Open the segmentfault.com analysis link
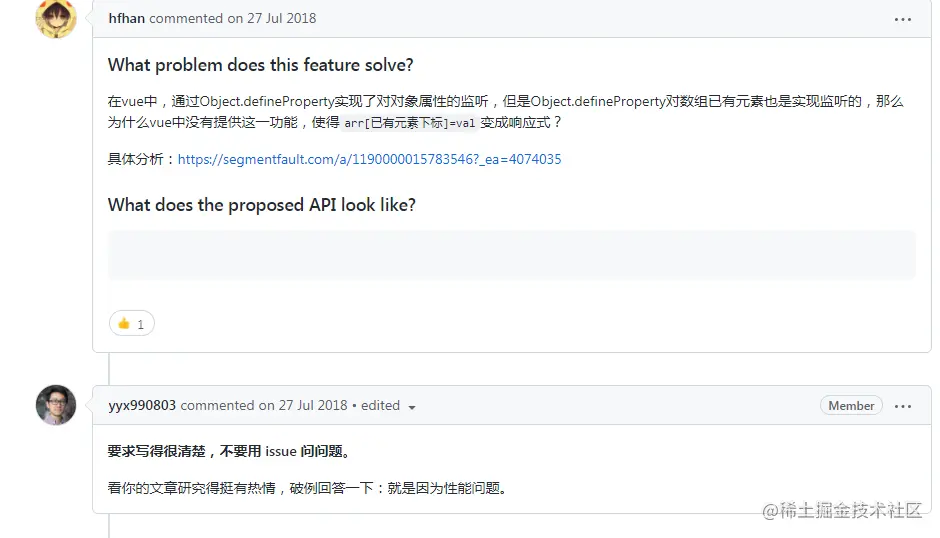This screenshot has width=940, height=538. pyautogui.click(x=369, y=159)
